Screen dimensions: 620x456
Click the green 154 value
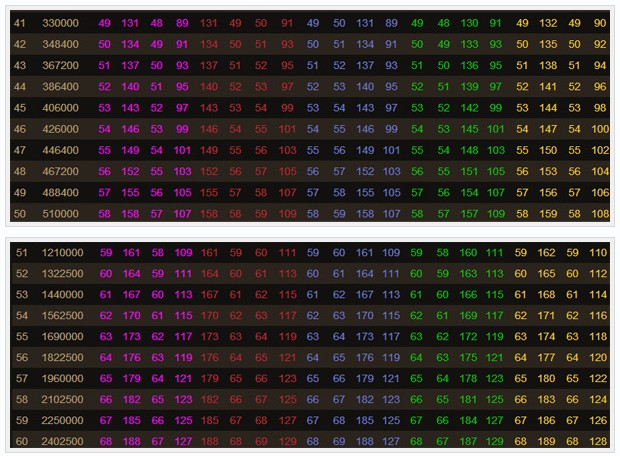(x=469, y=193)
